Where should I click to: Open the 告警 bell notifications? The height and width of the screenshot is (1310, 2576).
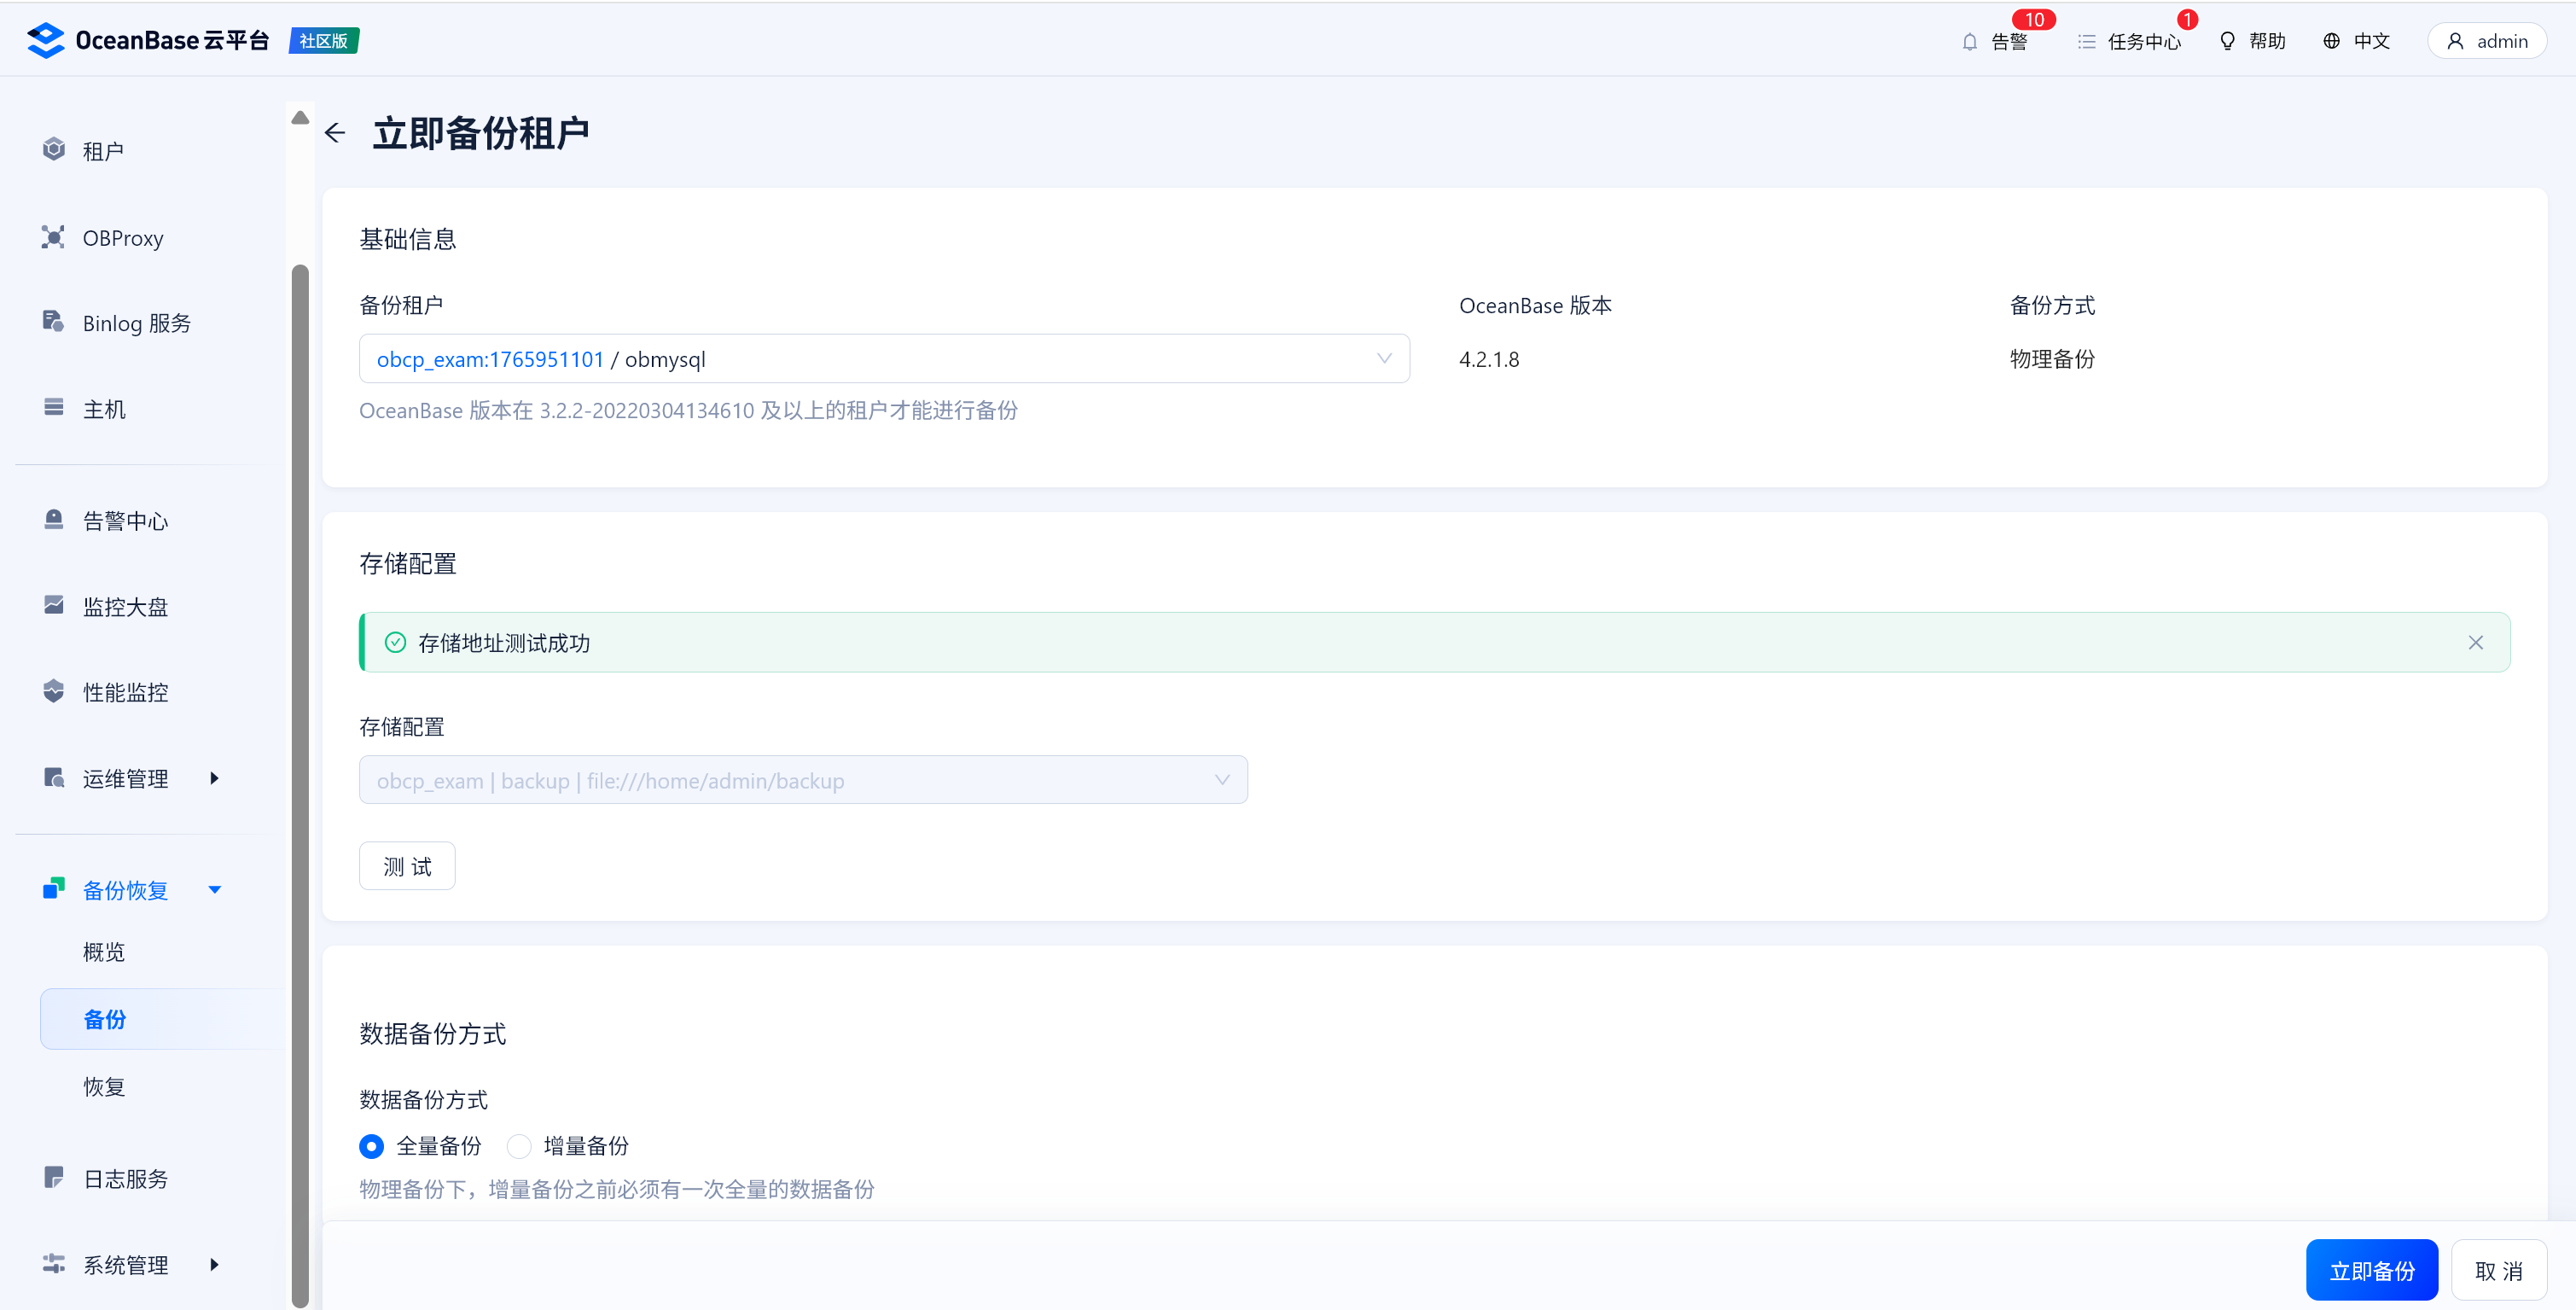[x=1969, y=41]
